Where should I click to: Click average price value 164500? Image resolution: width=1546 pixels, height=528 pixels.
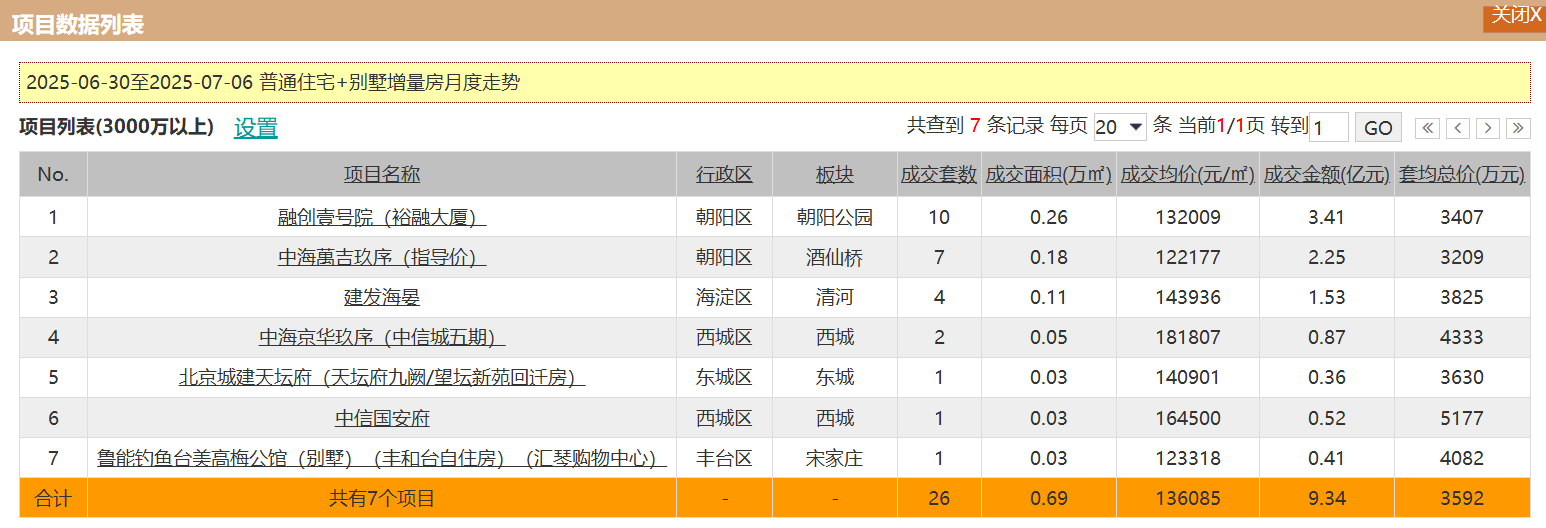click(1188, 417)
